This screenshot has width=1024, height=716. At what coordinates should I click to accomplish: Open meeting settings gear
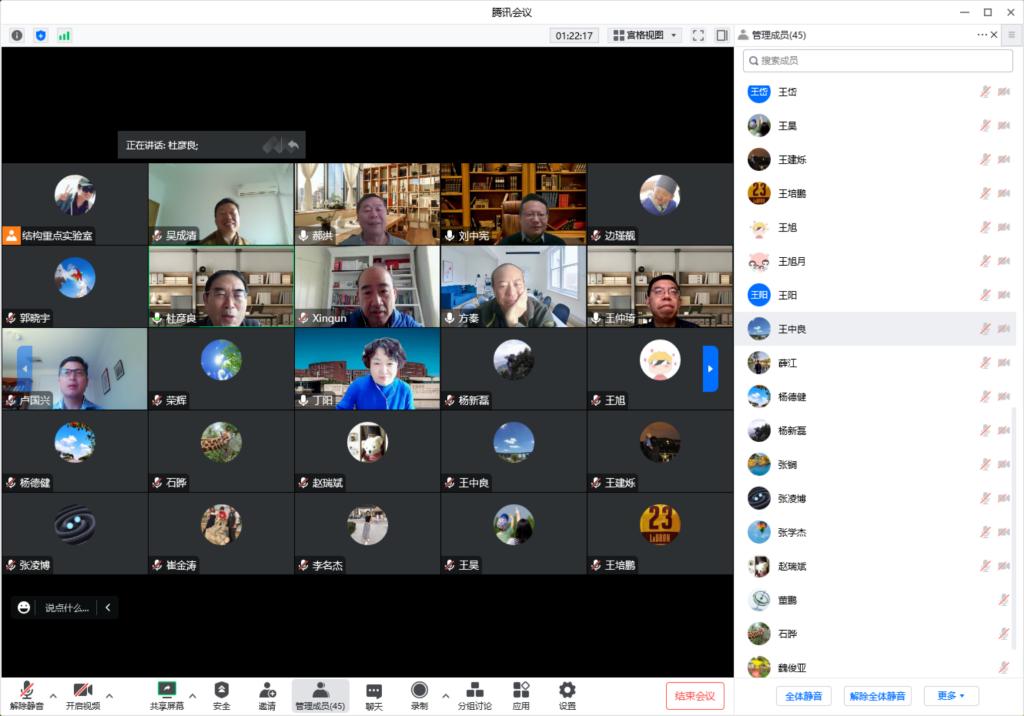(x=567, y=696)
